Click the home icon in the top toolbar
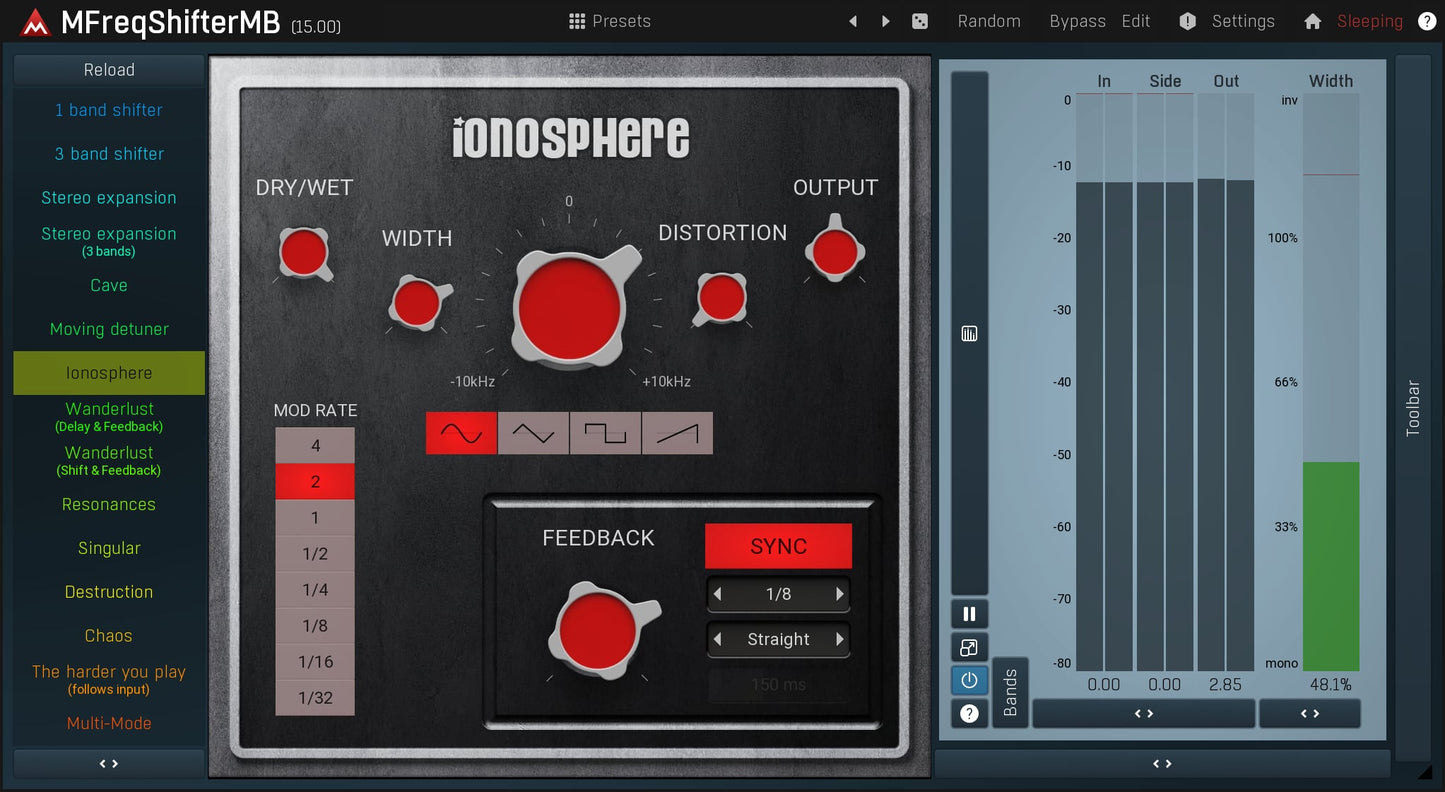1445x792 pixels. click(x=1312, y=20)
